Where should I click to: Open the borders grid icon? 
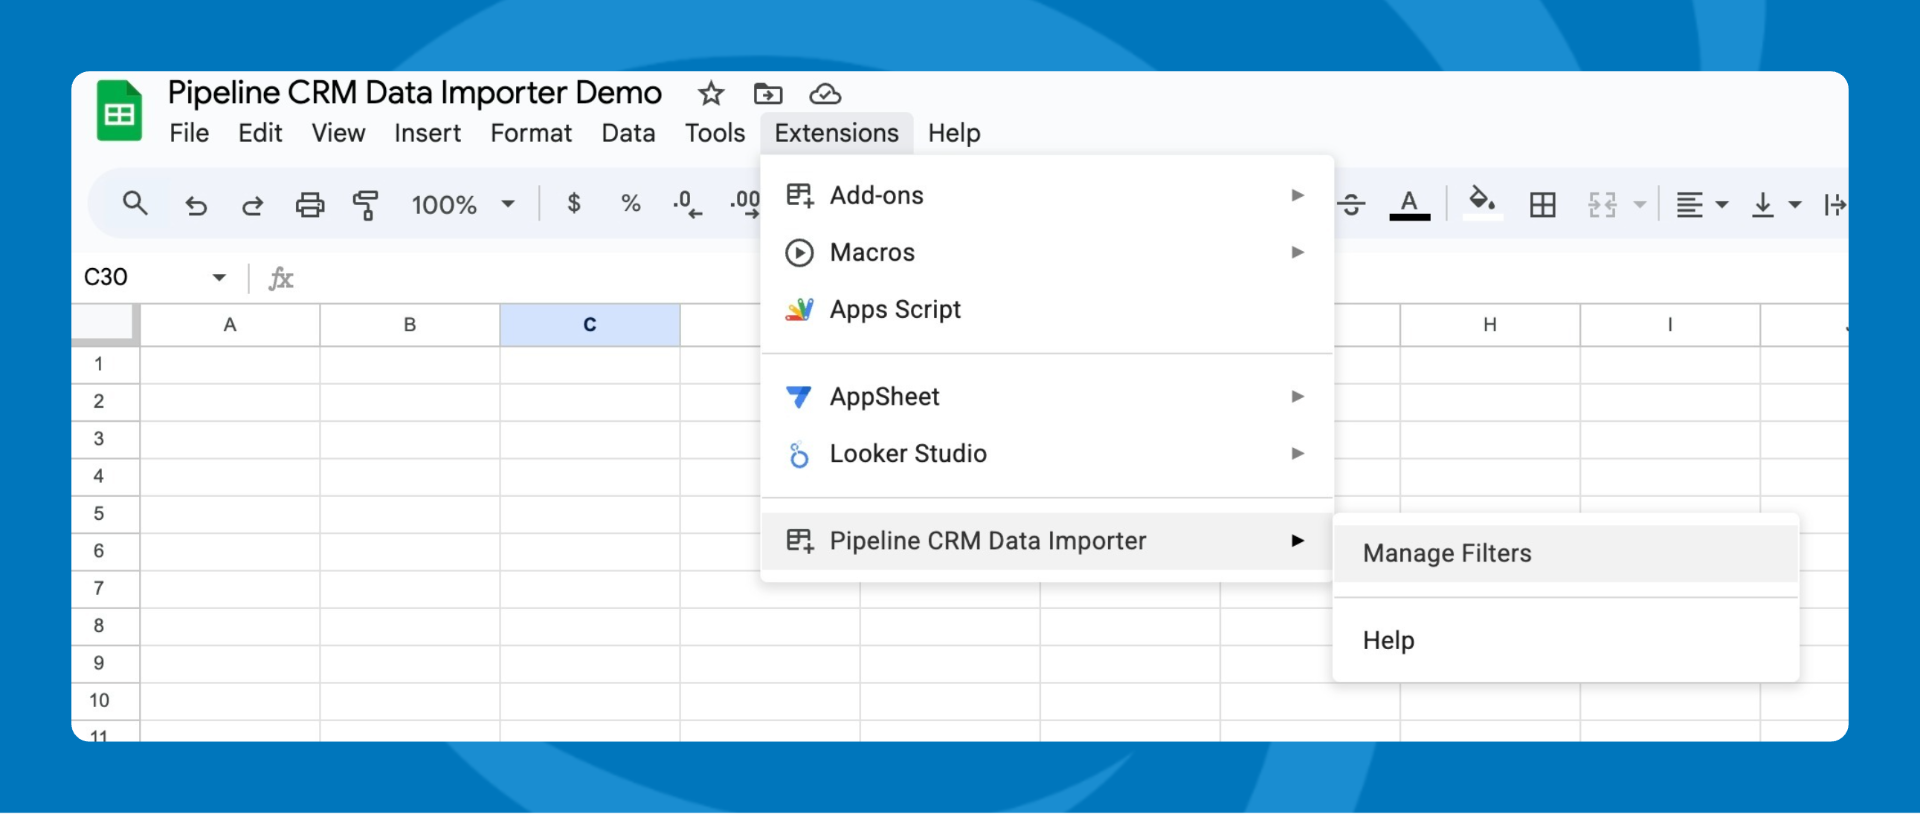1543,205
